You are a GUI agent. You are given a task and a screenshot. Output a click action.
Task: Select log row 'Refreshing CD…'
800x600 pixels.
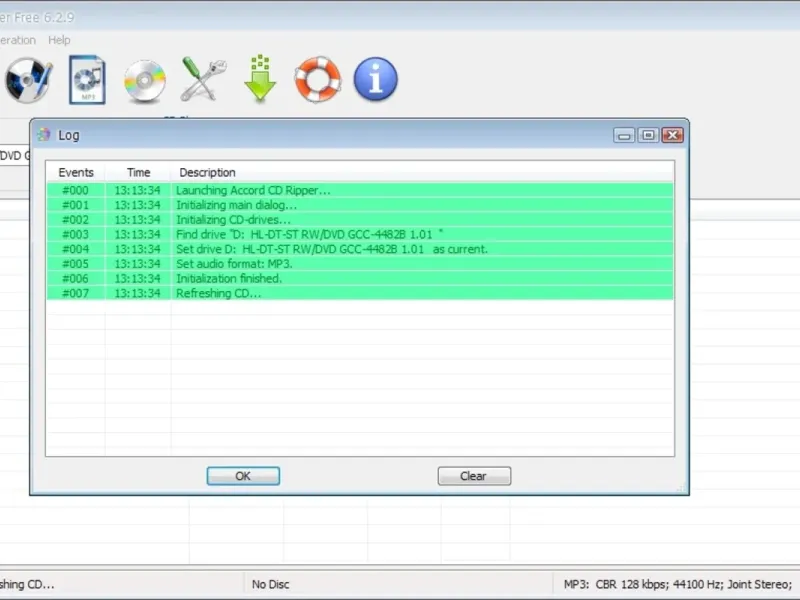coord(360,293)
